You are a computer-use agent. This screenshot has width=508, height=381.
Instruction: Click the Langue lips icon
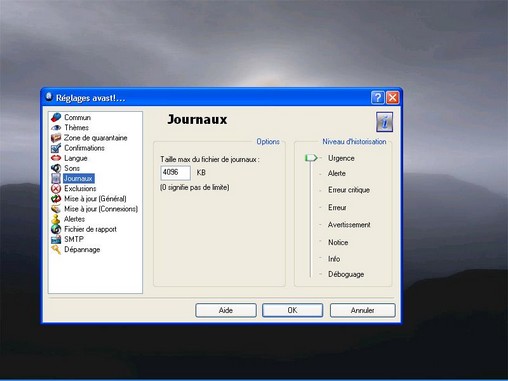(56, 158)
